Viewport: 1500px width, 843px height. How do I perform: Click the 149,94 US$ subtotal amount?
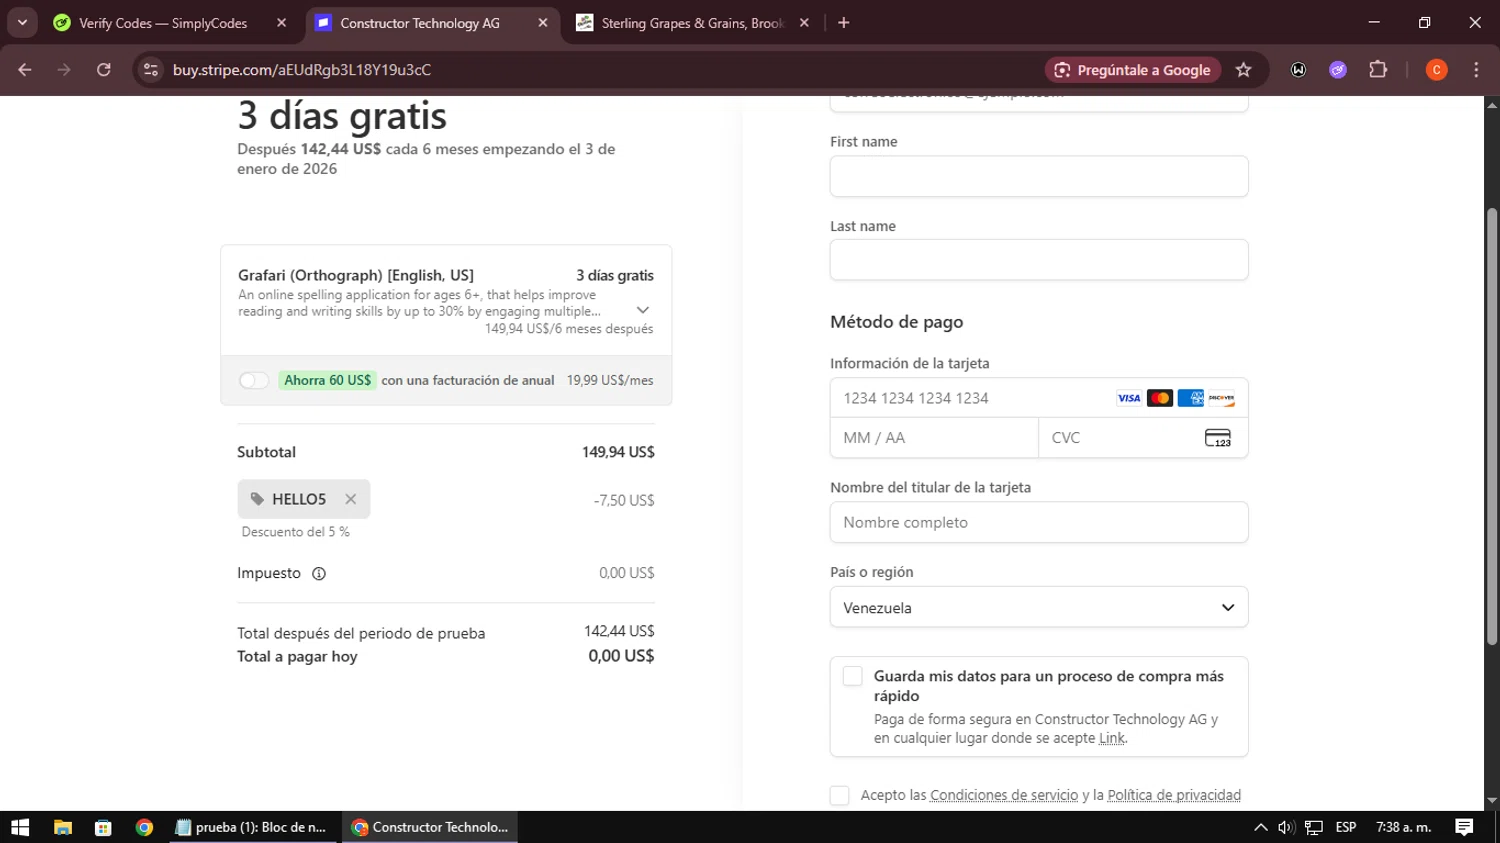618,452
